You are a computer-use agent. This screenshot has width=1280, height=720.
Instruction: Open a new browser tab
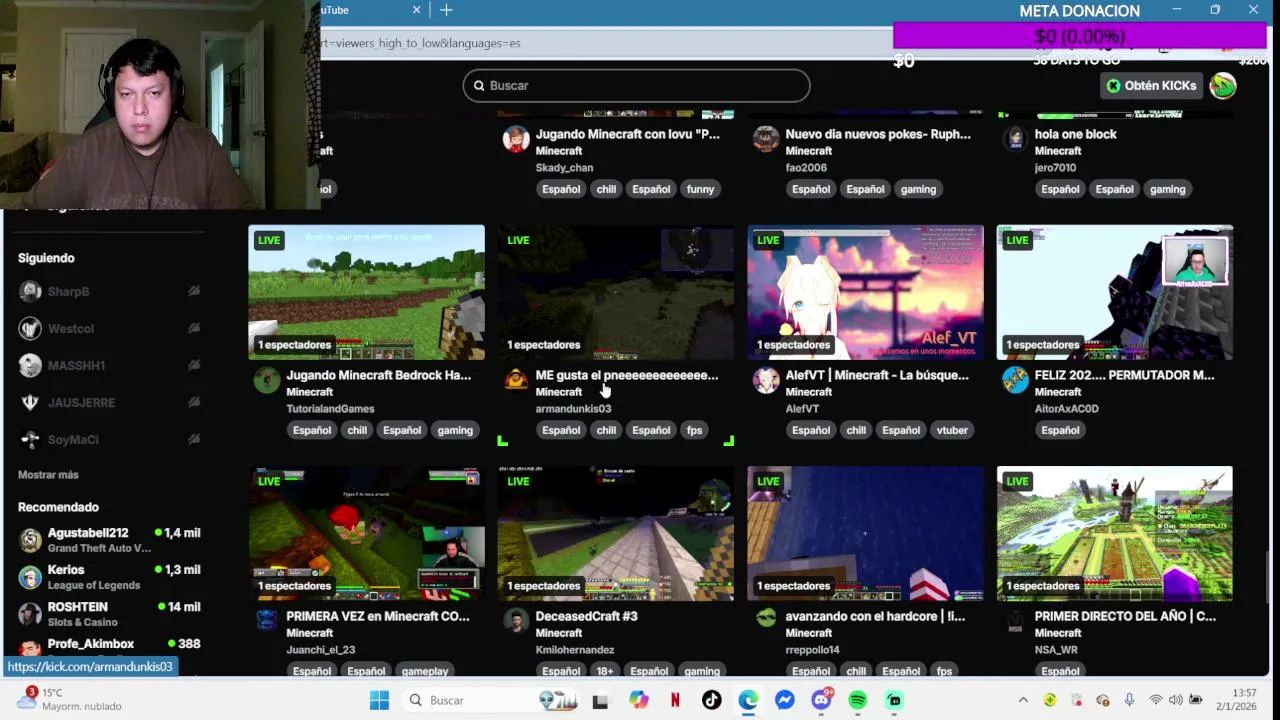(446, 10)
